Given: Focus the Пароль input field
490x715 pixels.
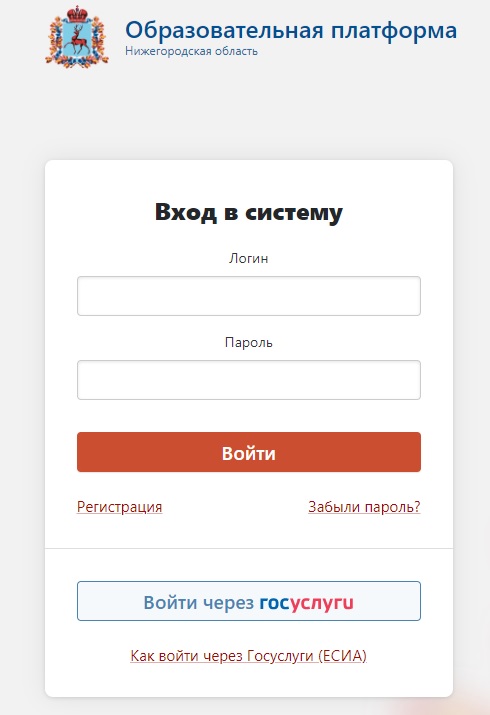Looking at the screenshot, I should pyautogui.click(x=249, y=380).
